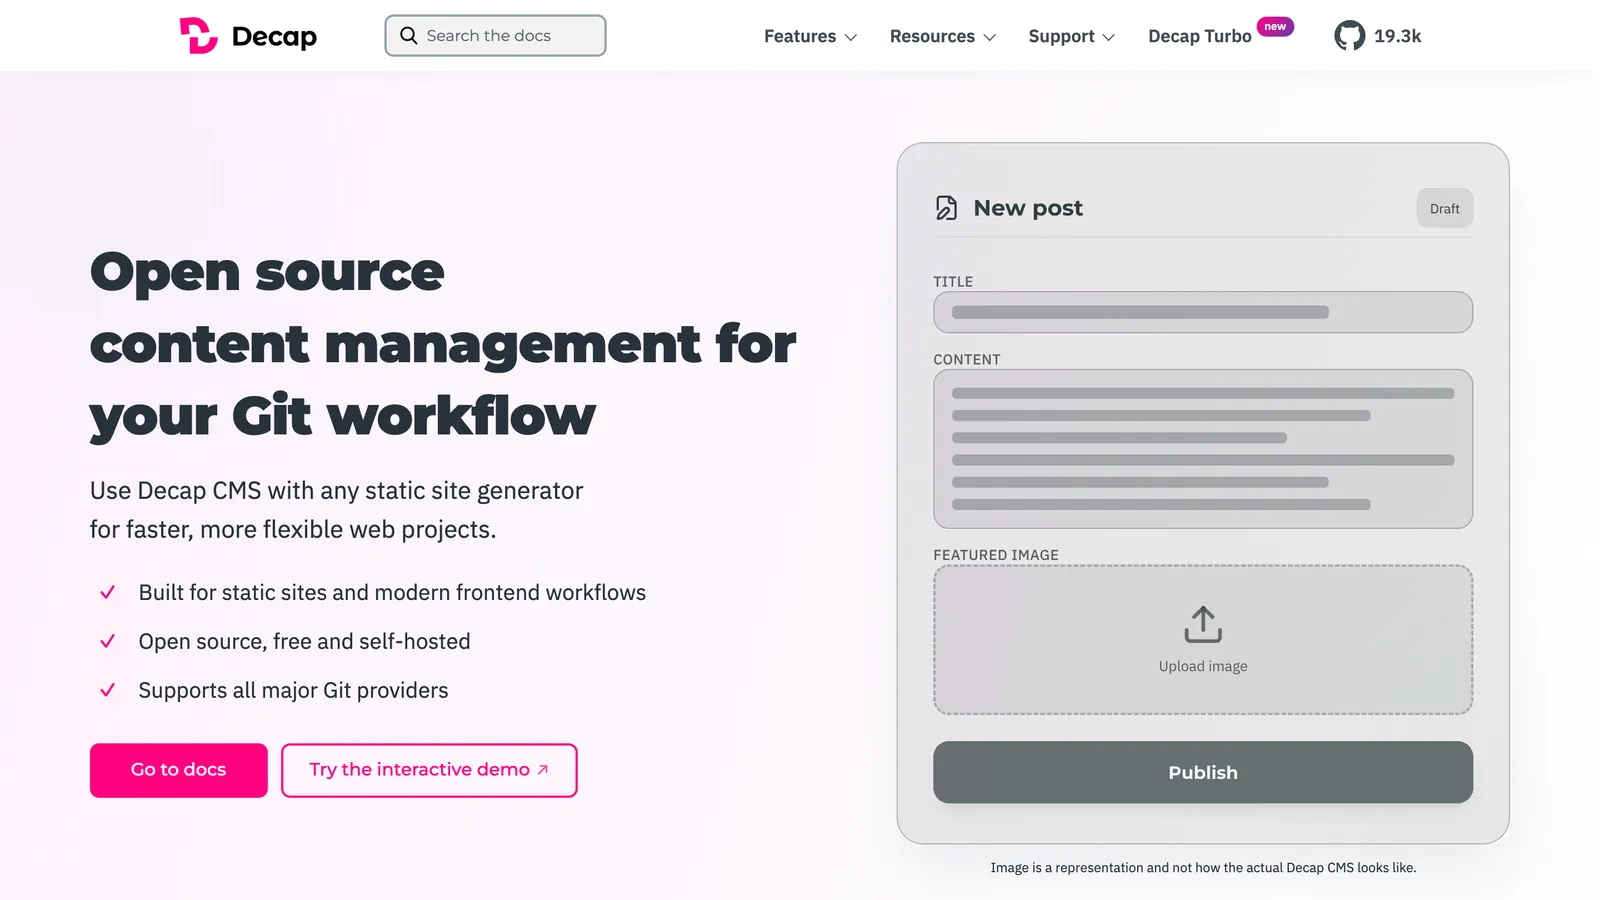Image resolution: width=1600 pixels, height=900 pixels.
Task: Click 'Supports all major Git providers' text
Action: pos(293,690)
